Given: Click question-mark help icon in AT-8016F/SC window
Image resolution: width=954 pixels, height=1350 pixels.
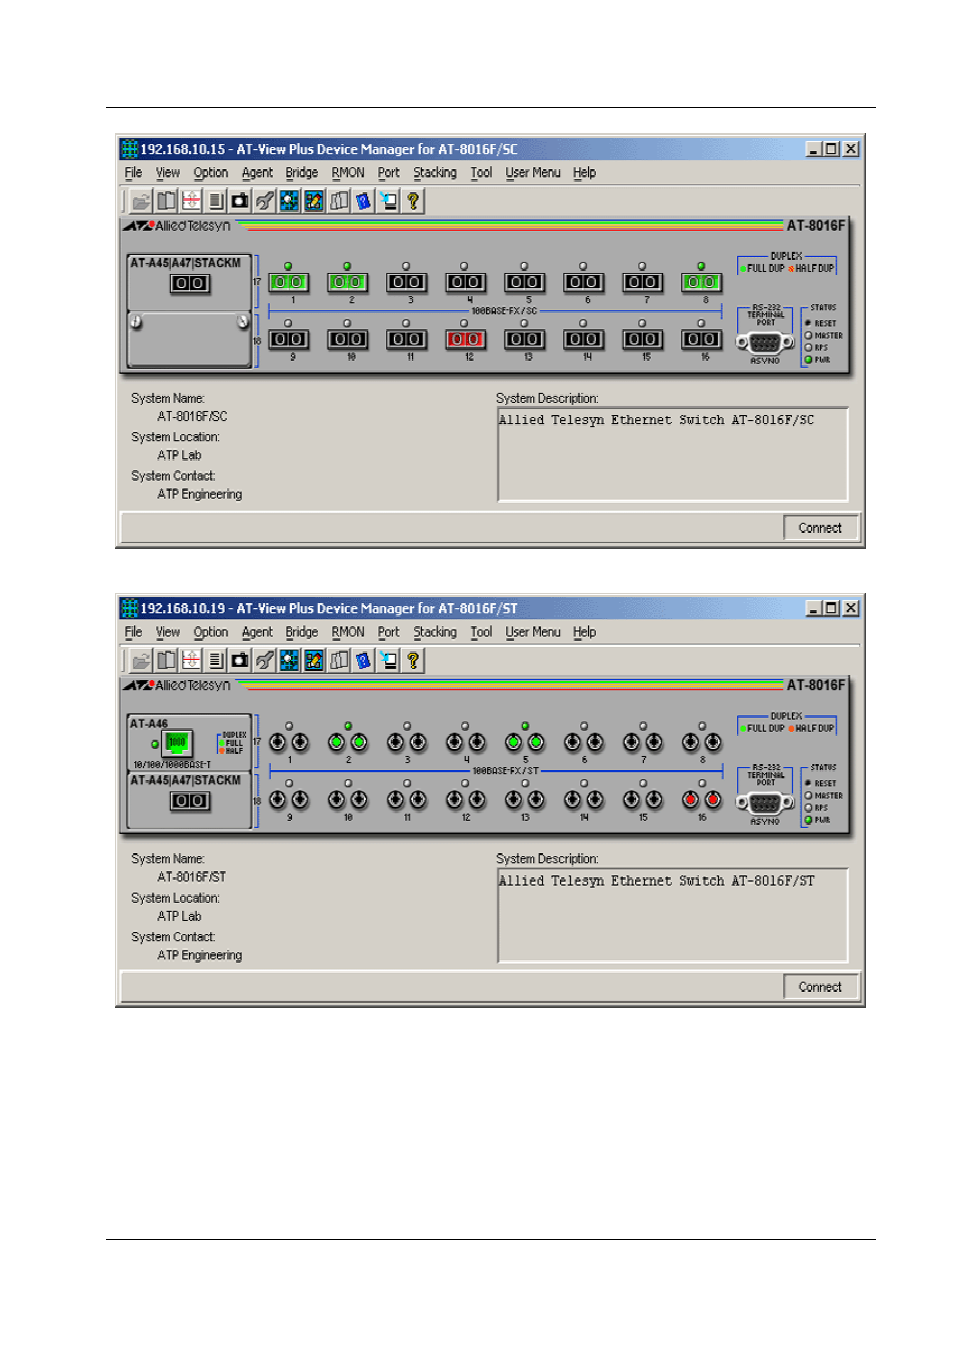Looking at the screenshot, I should (412, 201).
